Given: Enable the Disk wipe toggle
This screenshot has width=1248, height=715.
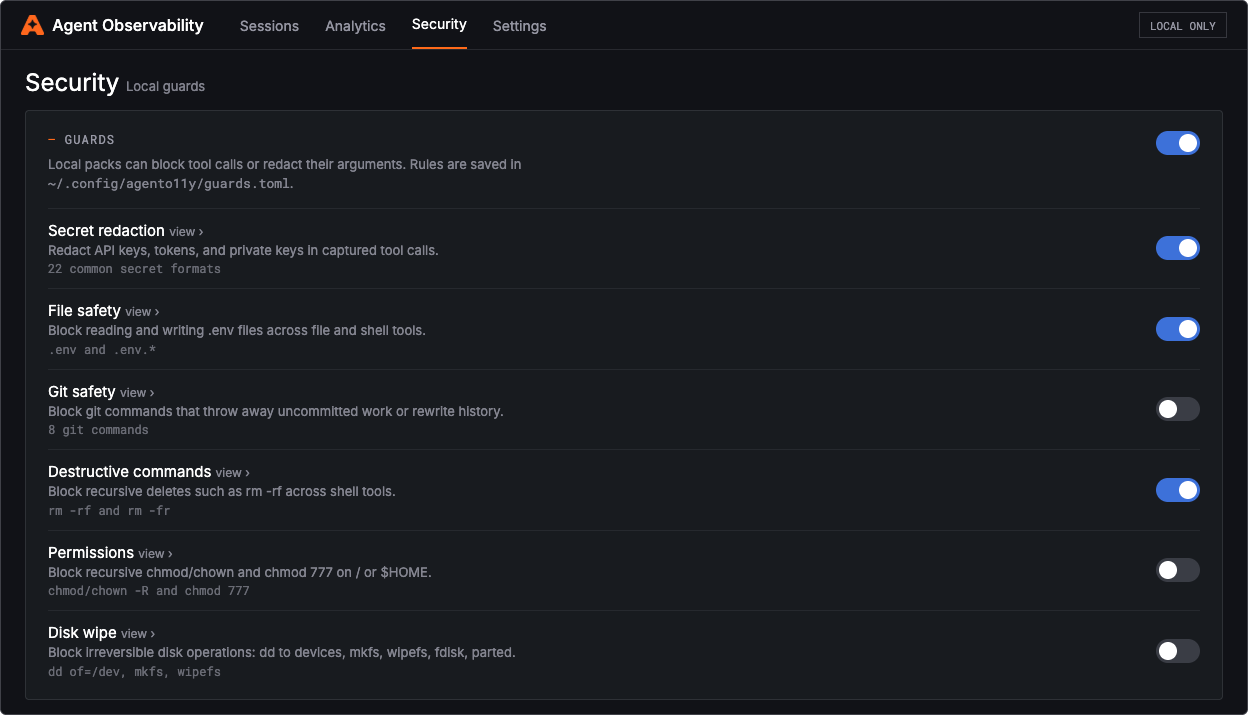Looking at the screenshot, I should (1177, 651).
